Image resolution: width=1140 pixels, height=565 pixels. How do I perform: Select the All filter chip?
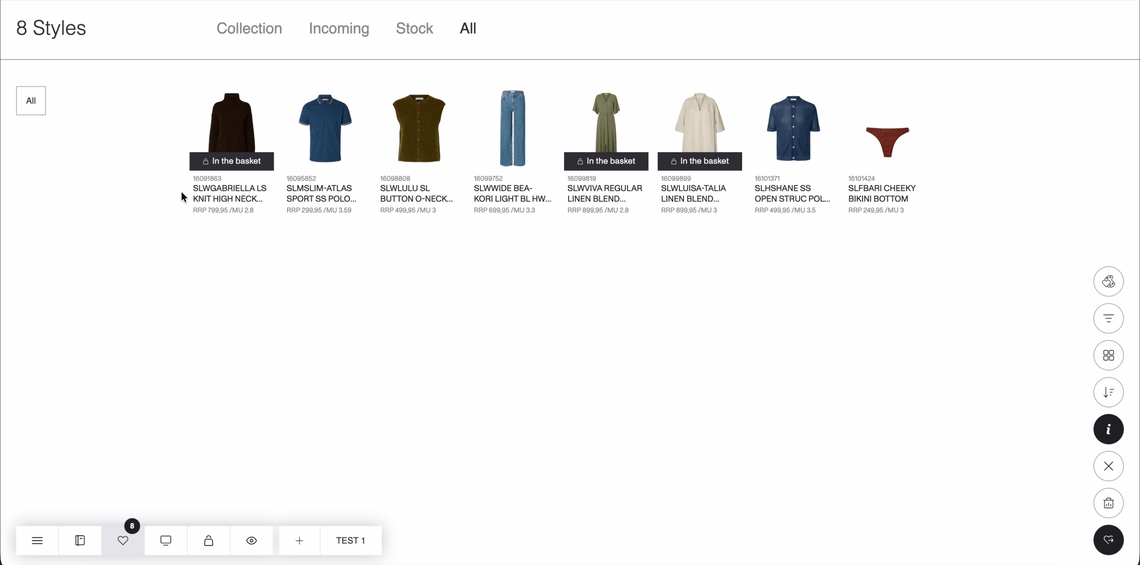tap(31, 101)
